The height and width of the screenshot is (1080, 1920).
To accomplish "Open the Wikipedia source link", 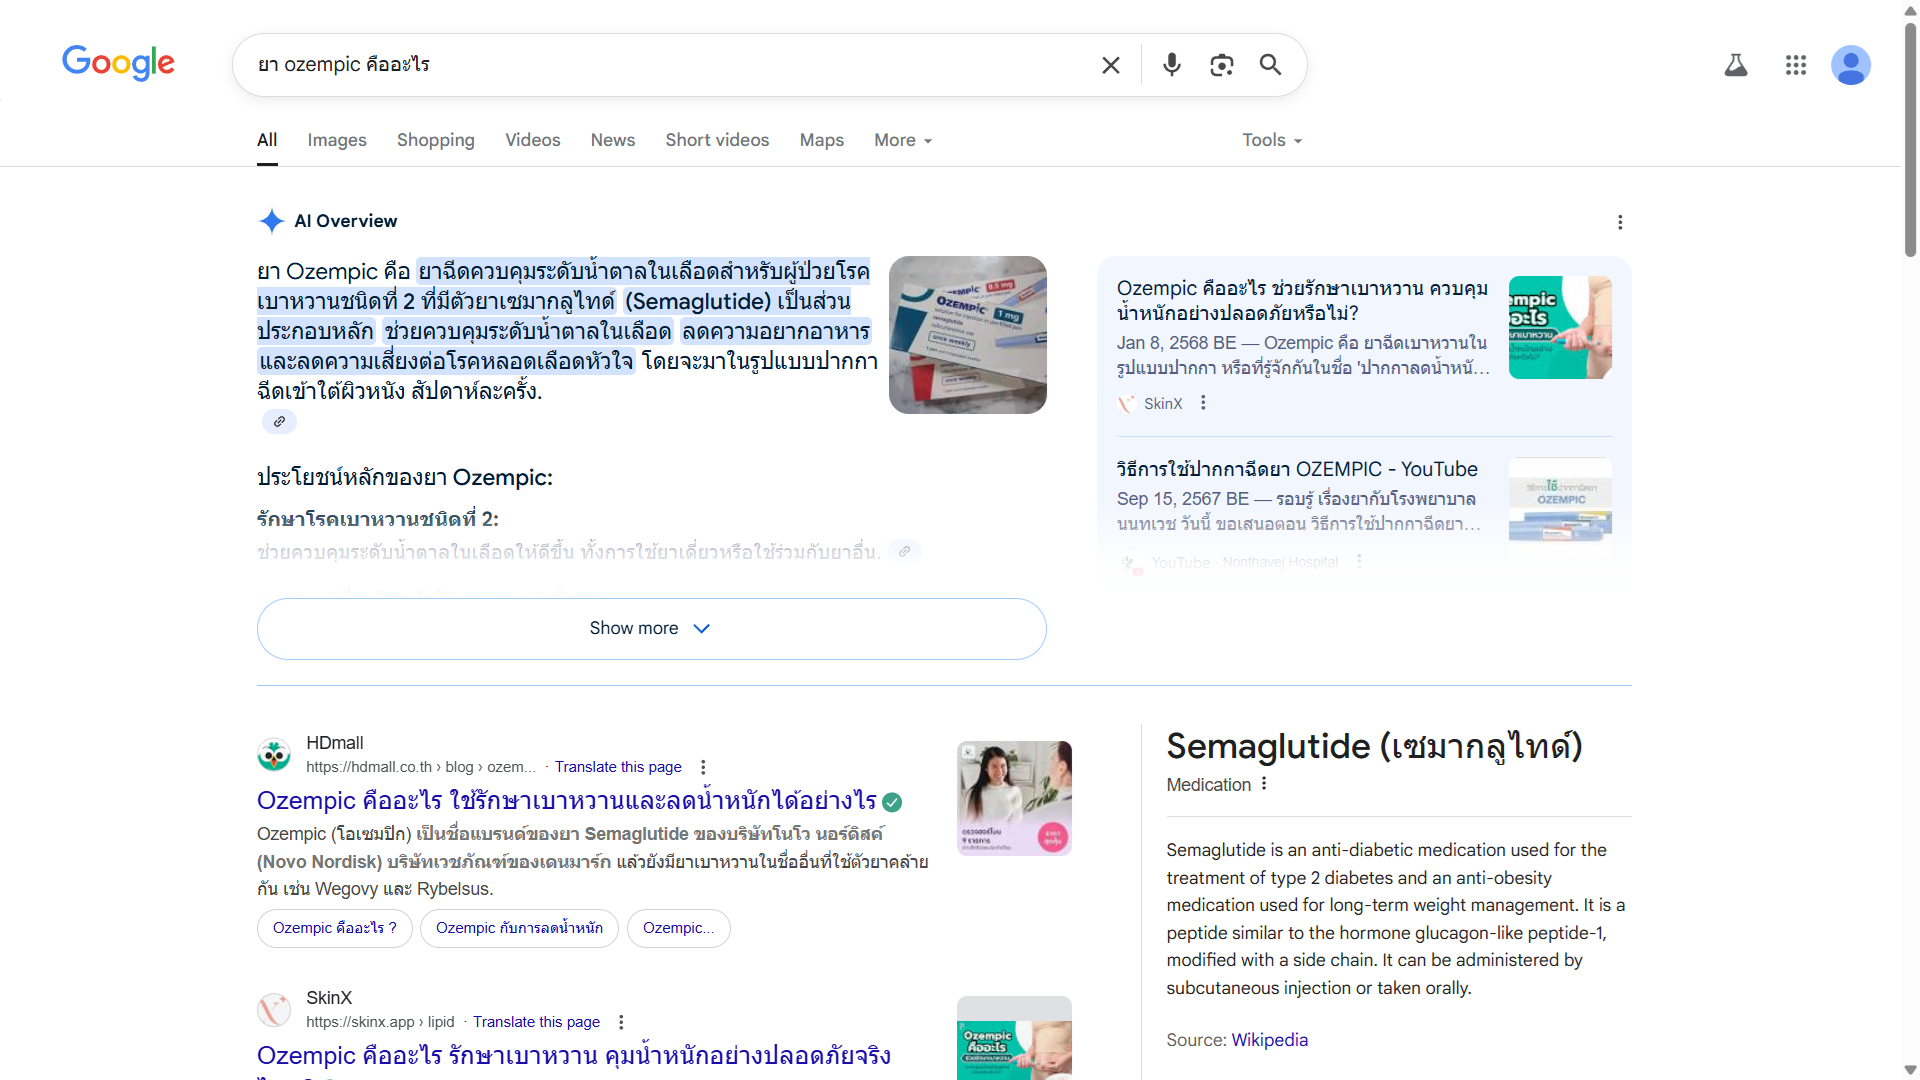I will (1269, 1040).
